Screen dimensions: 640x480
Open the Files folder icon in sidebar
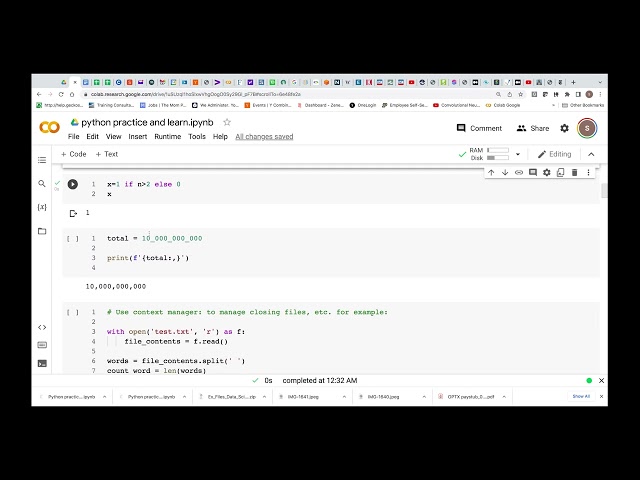[42, 231]
